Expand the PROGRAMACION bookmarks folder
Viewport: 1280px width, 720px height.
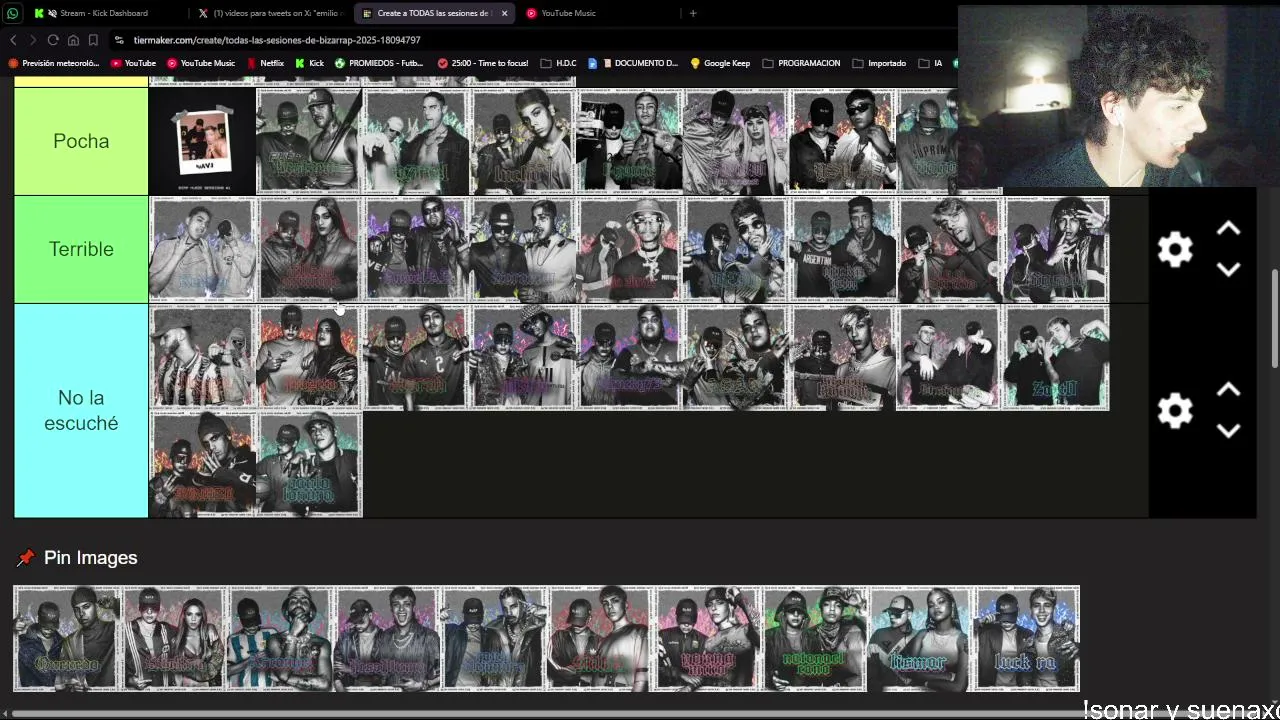tap(801, 63)
